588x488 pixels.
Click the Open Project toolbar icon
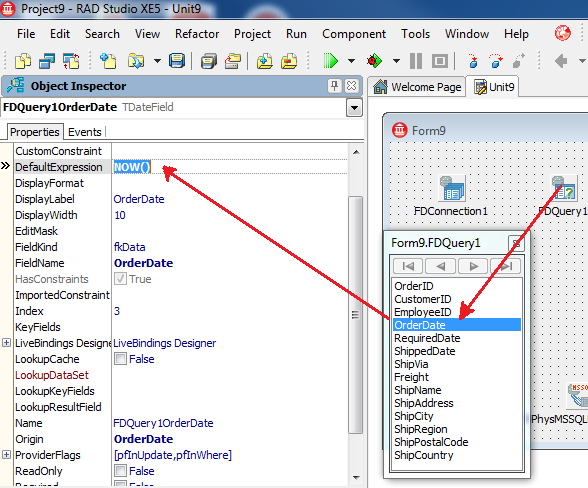pos(136,61)
